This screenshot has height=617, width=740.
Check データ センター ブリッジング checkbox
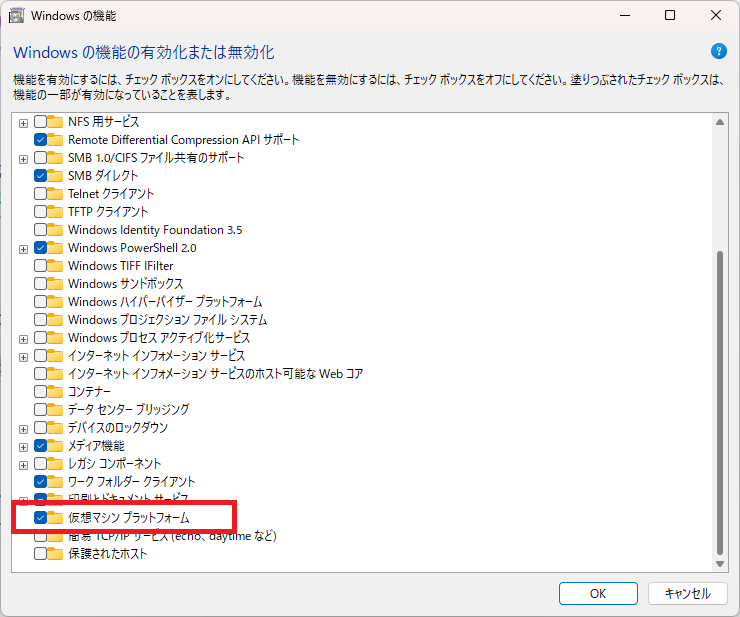[40, 409]
